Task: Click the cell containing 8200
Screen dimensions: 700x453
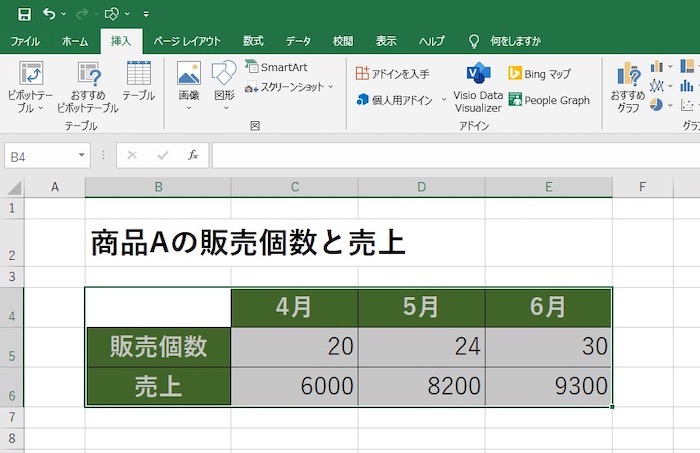Action: point(421,387)
